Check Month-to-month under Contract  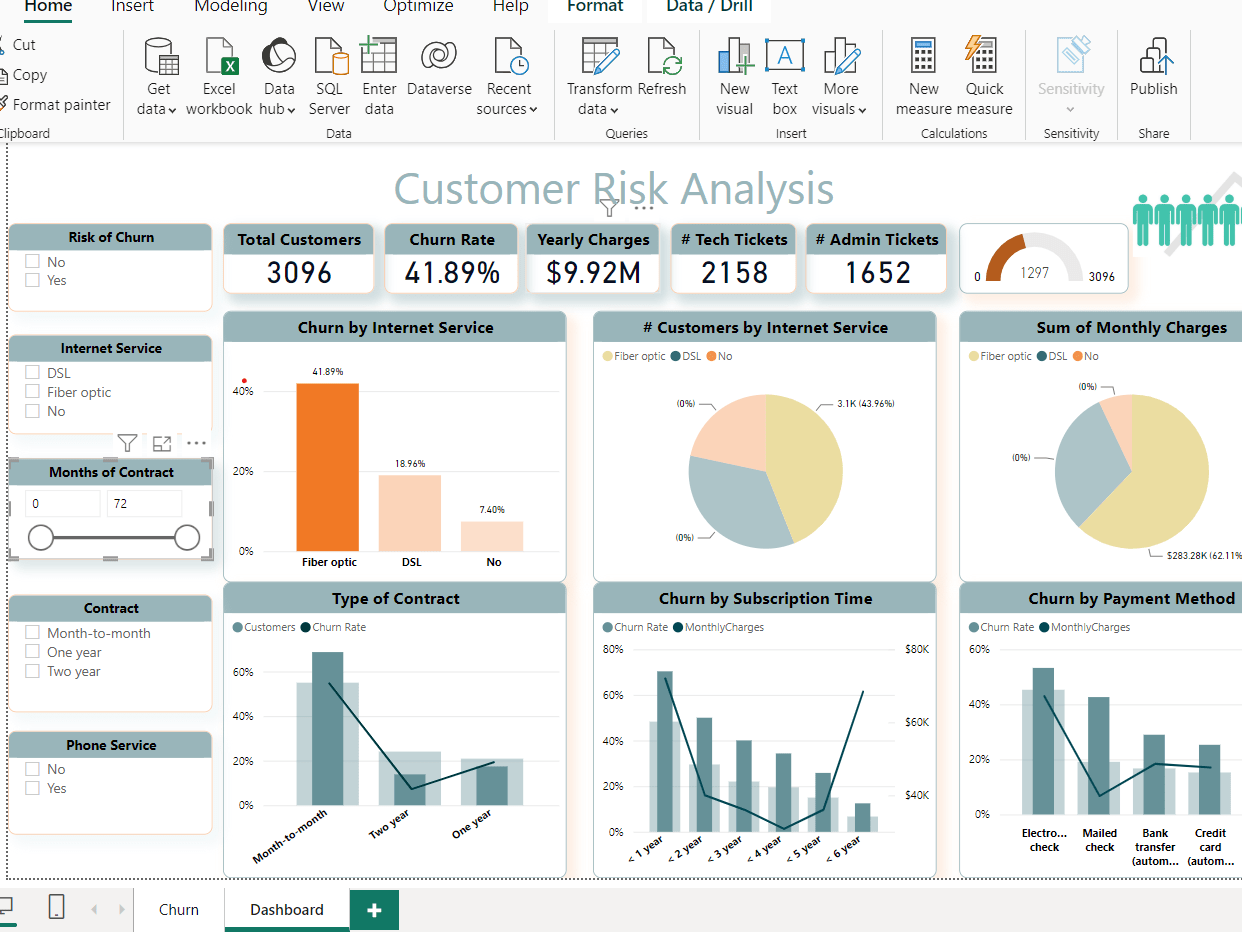[x=30, y=632]
